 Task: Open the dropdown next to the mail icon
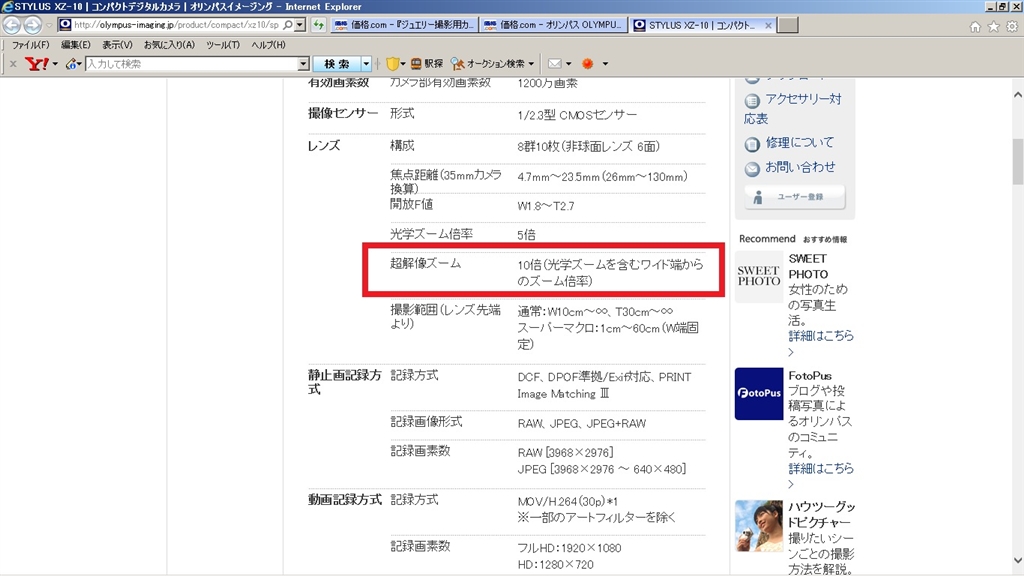click(569, 64)
